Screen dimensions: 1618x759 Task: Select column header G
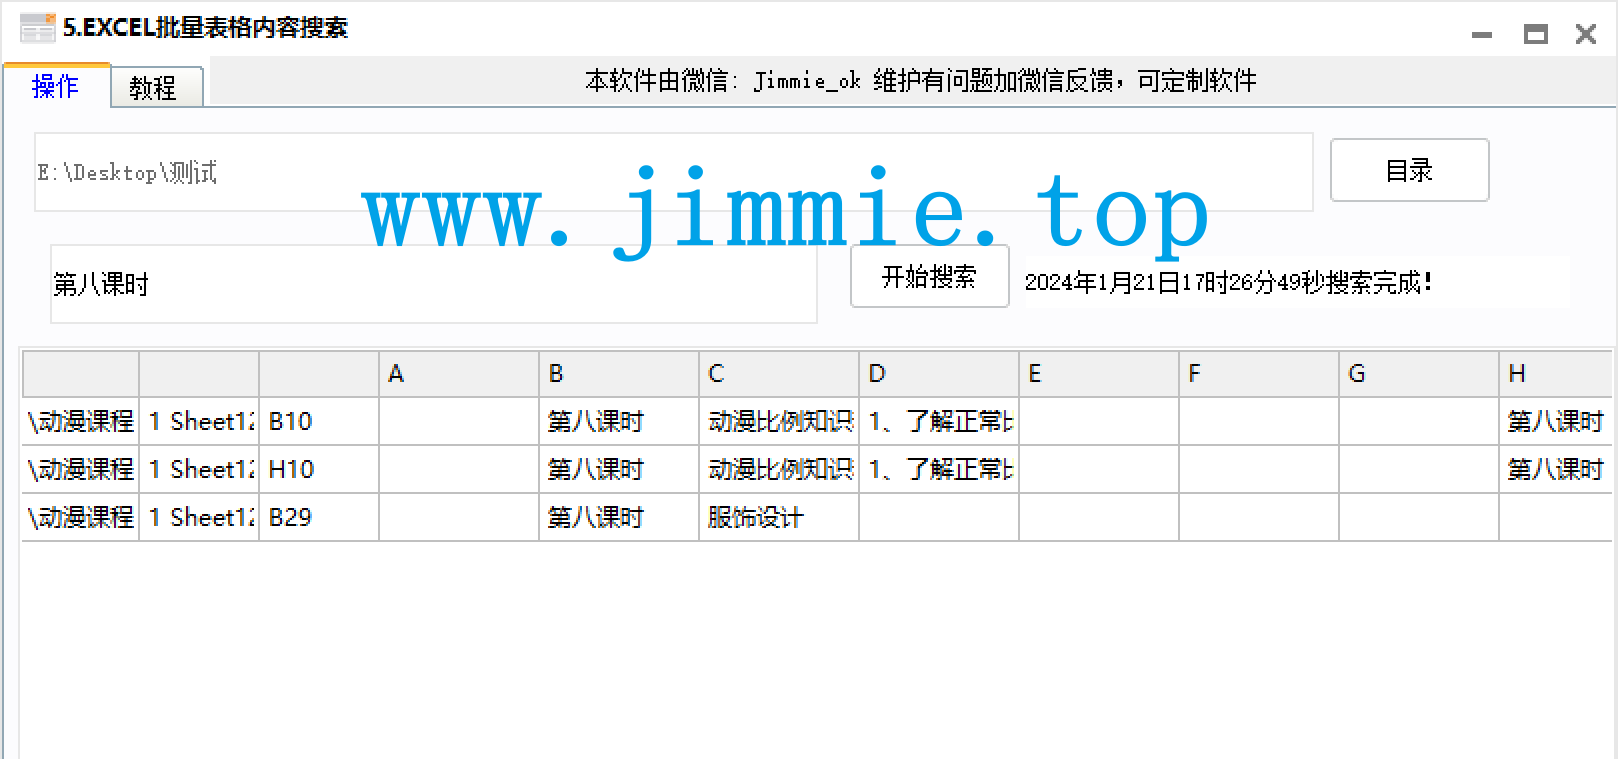pyautogui.click(x=1419, y=374)
